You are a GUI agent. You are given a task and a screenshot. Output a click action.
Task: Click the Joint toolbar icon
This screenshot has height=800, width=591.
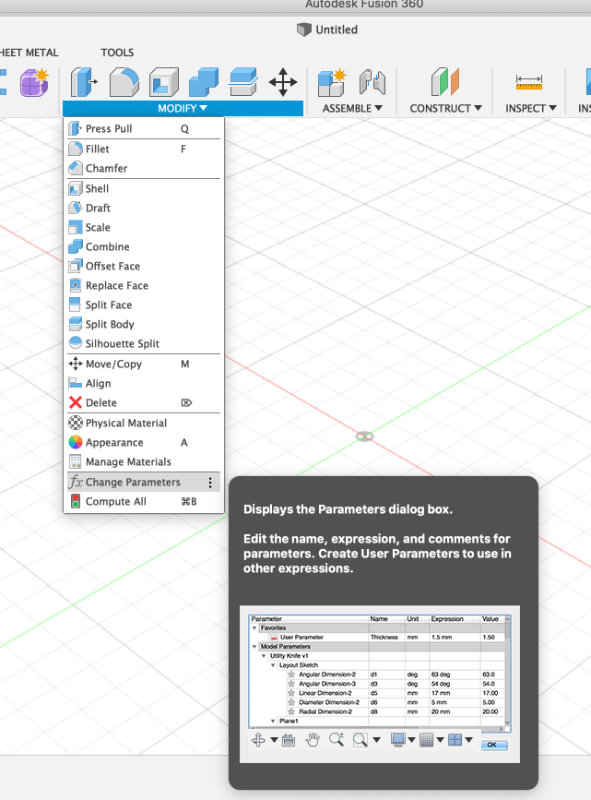pyautogui.click(x=372, y=83)
